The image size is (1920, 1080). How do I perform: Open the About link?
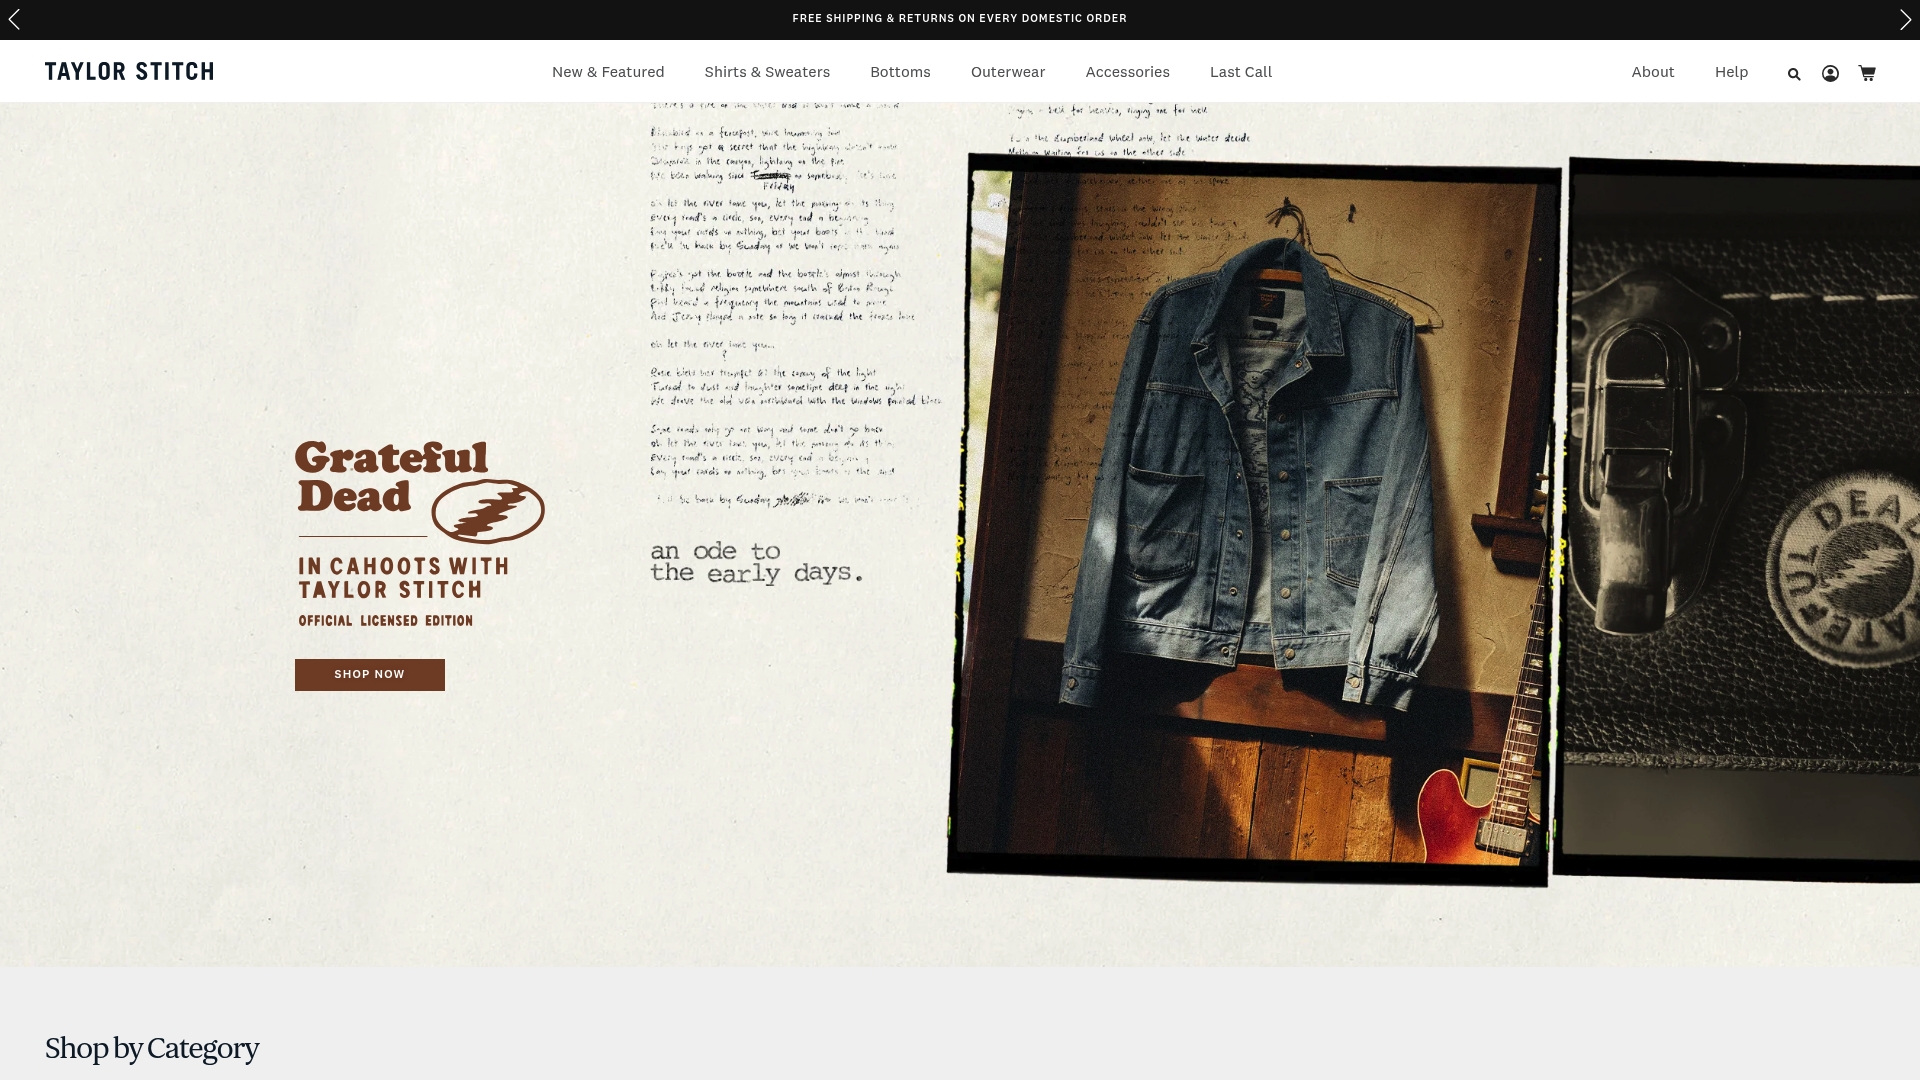click(1653, 72)
